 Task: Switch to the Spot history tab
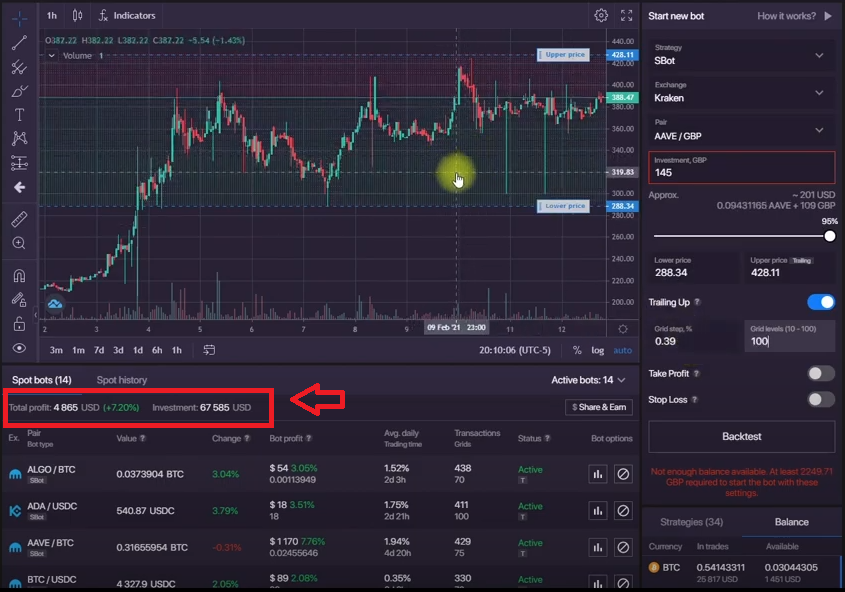tap(121, 380)
